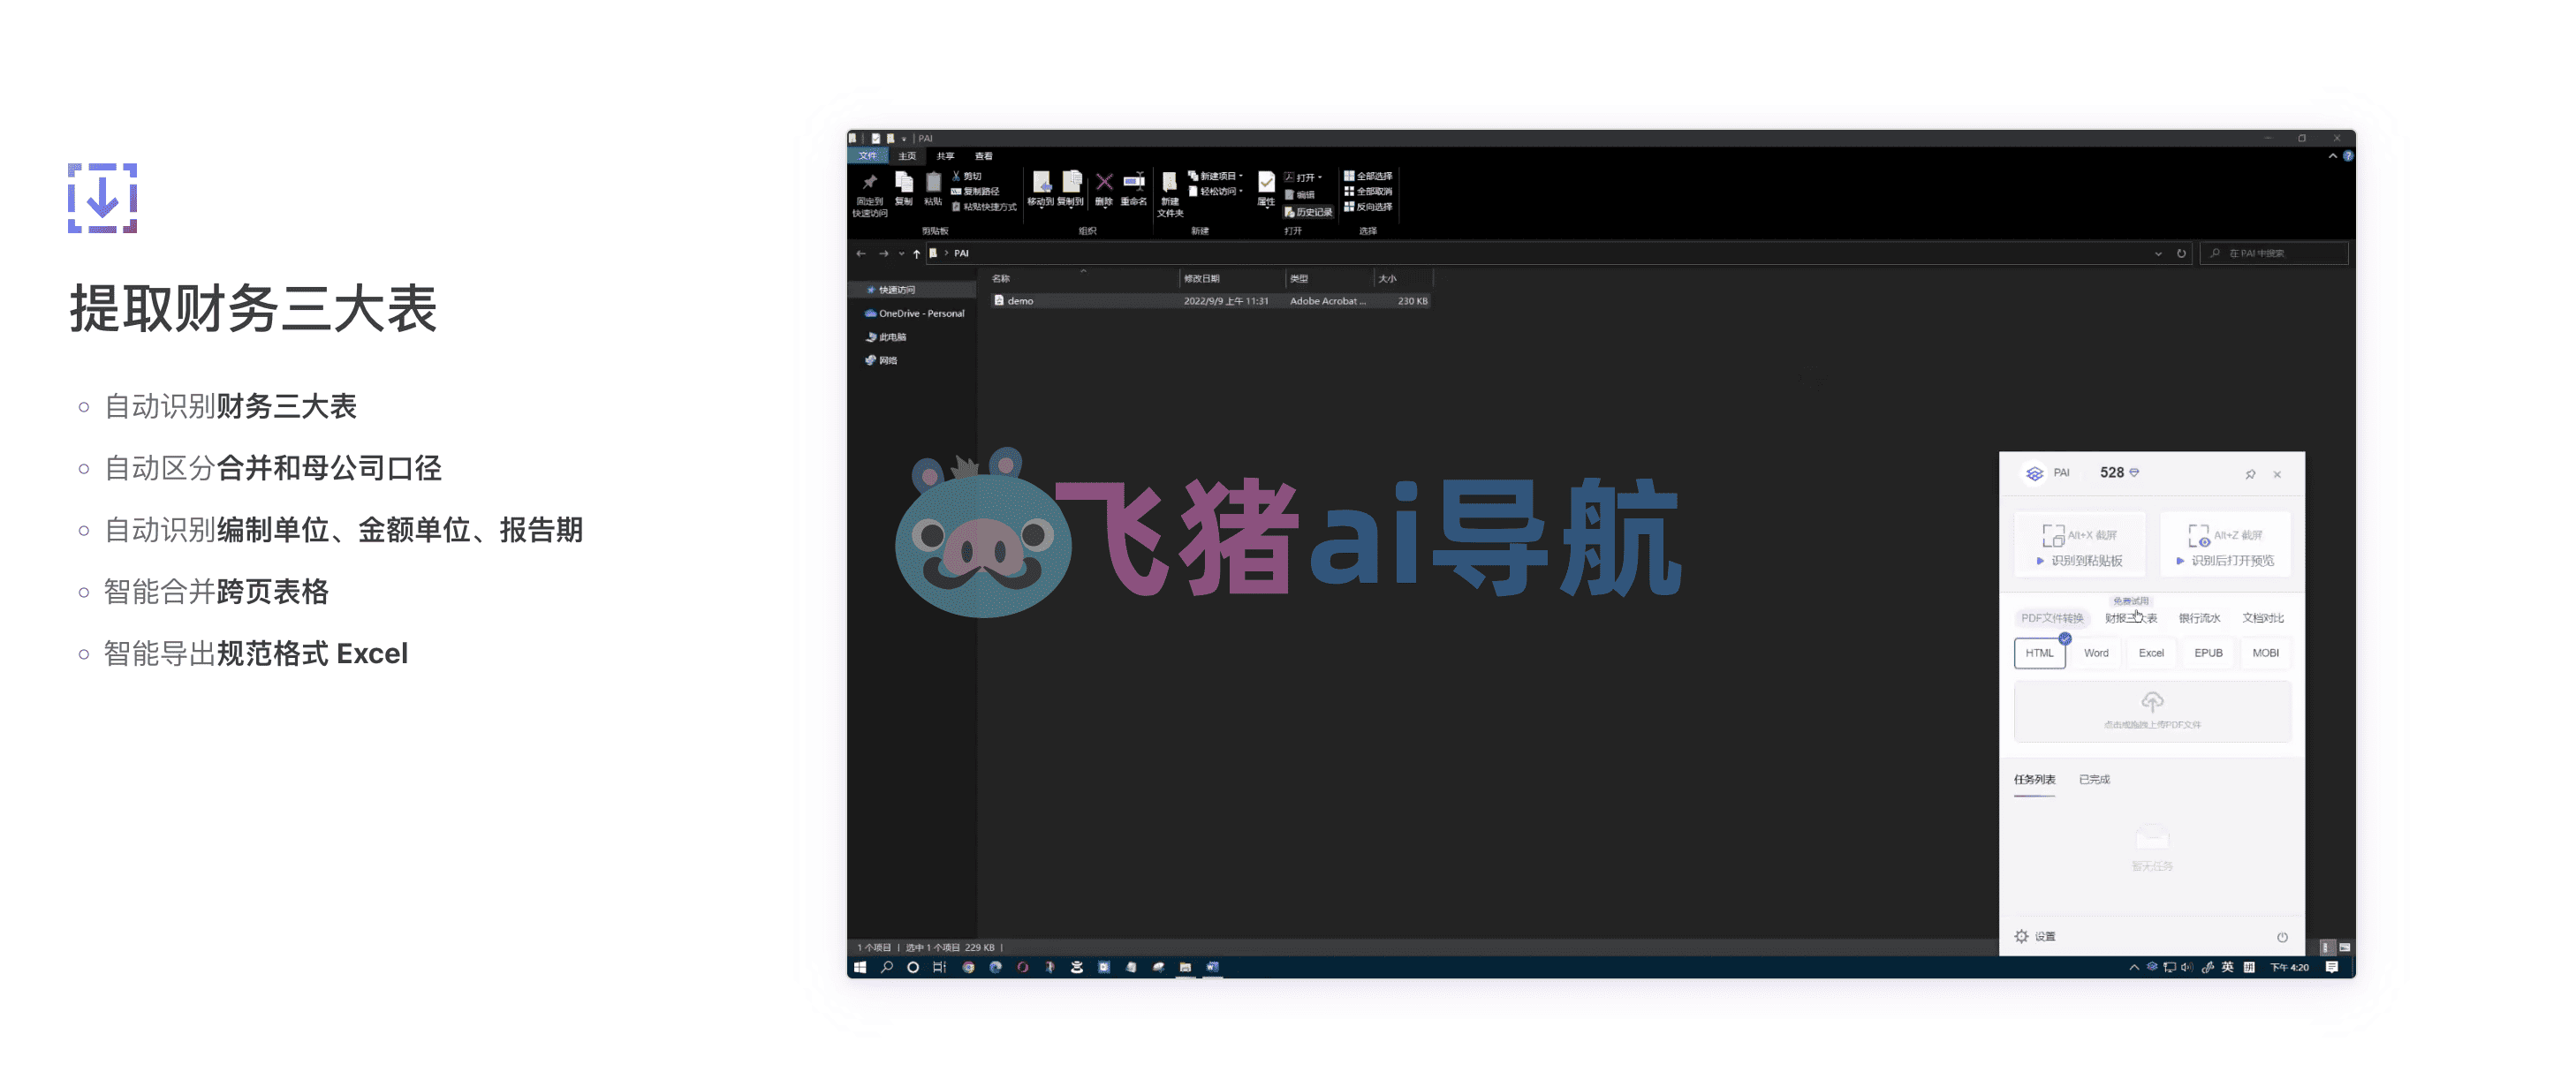Click Select all (全部选择)
The height and width of the screenshot is (1065, 2576).
click(x=1368, y=176)
